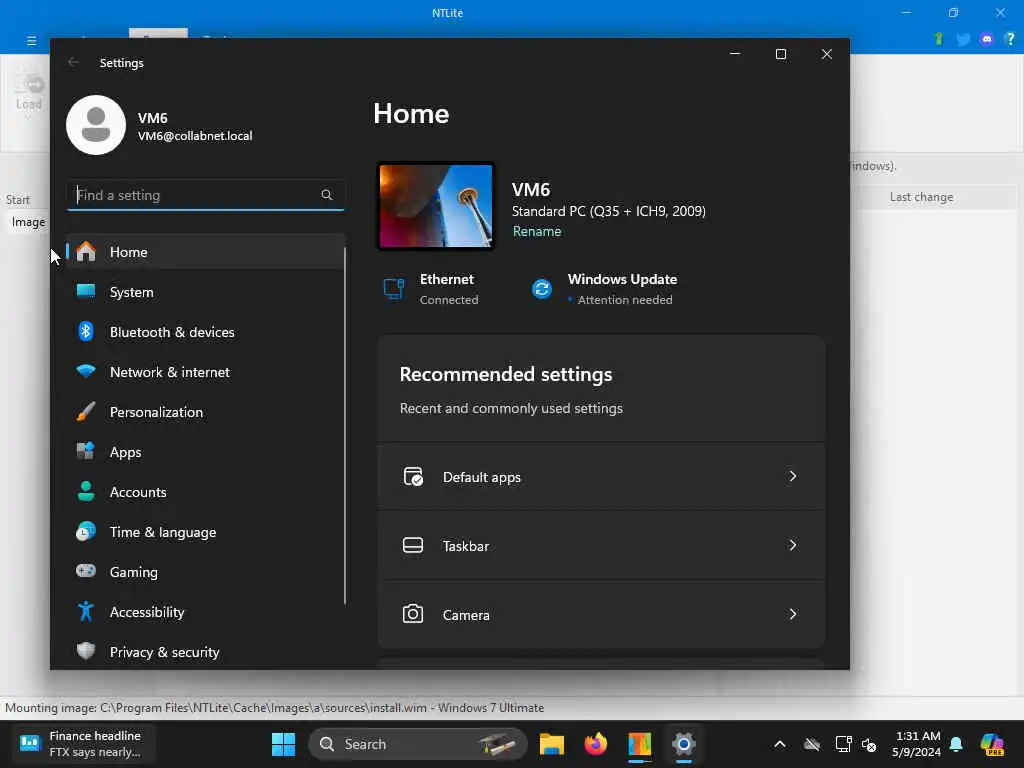
Task: Open notifications bell icon
Action: 956,744
